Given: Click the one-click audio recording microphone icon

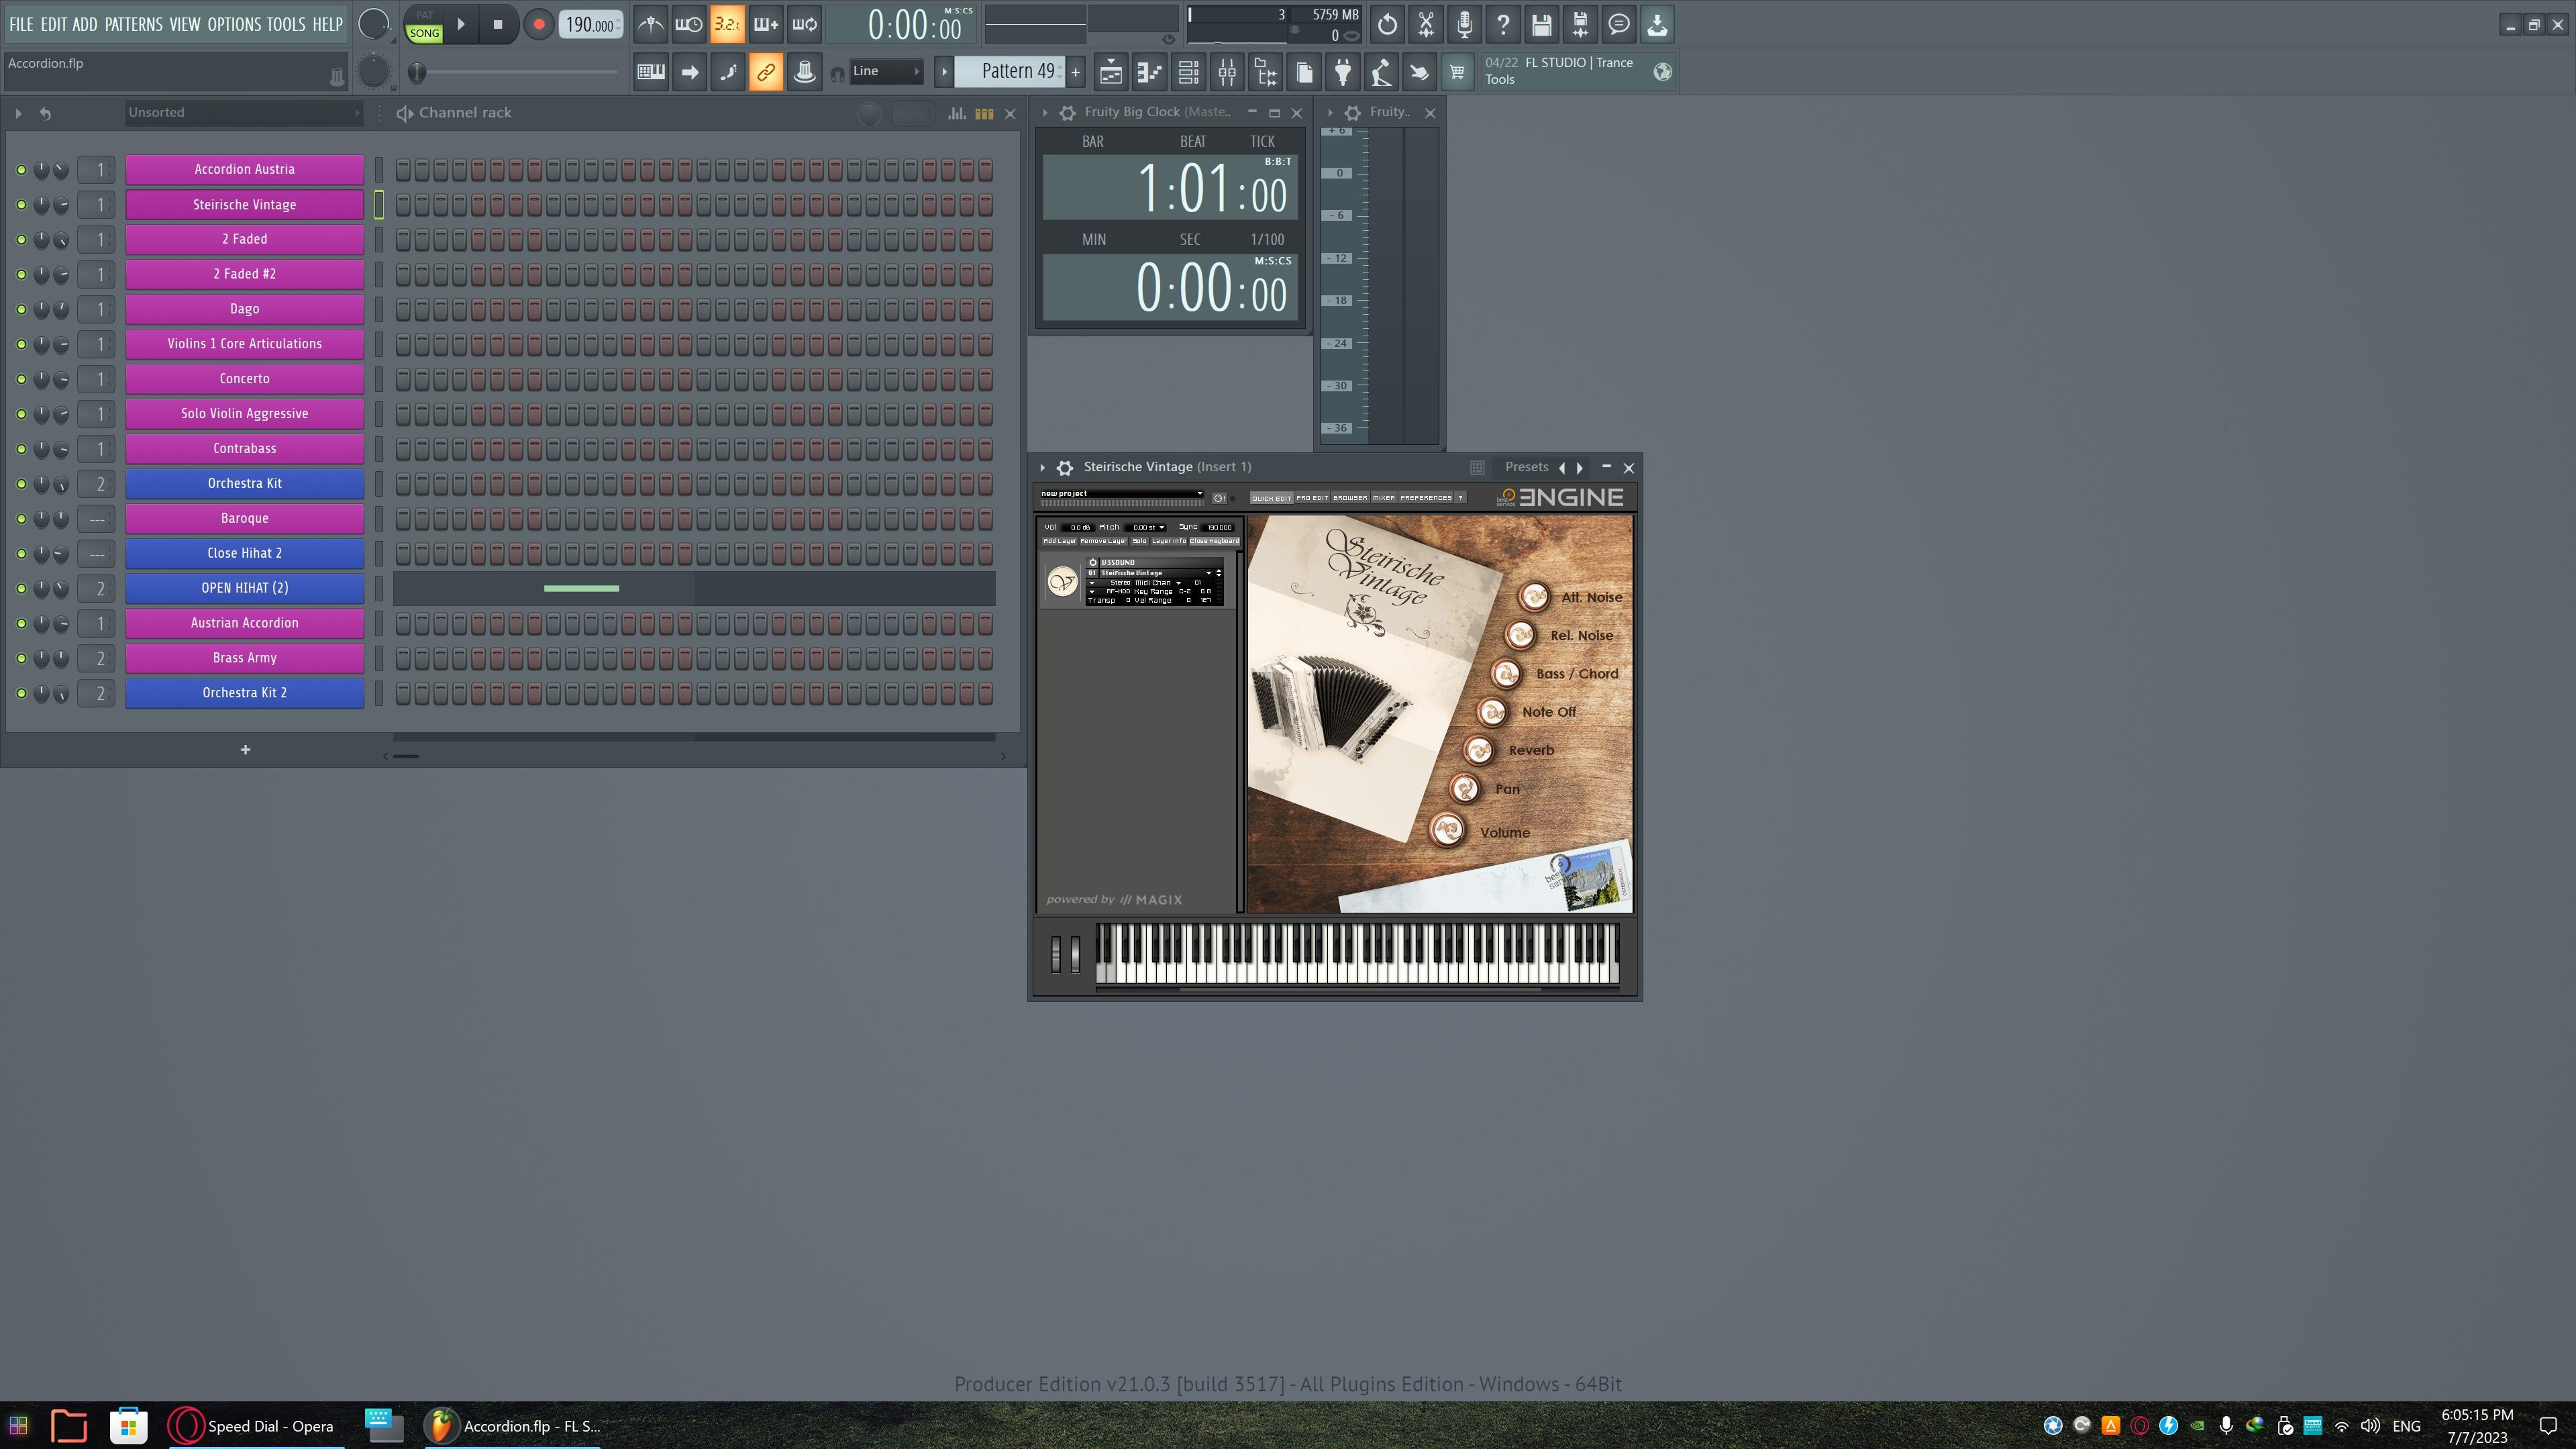Looking at the screenshot, I should (x=1464, y=24).
